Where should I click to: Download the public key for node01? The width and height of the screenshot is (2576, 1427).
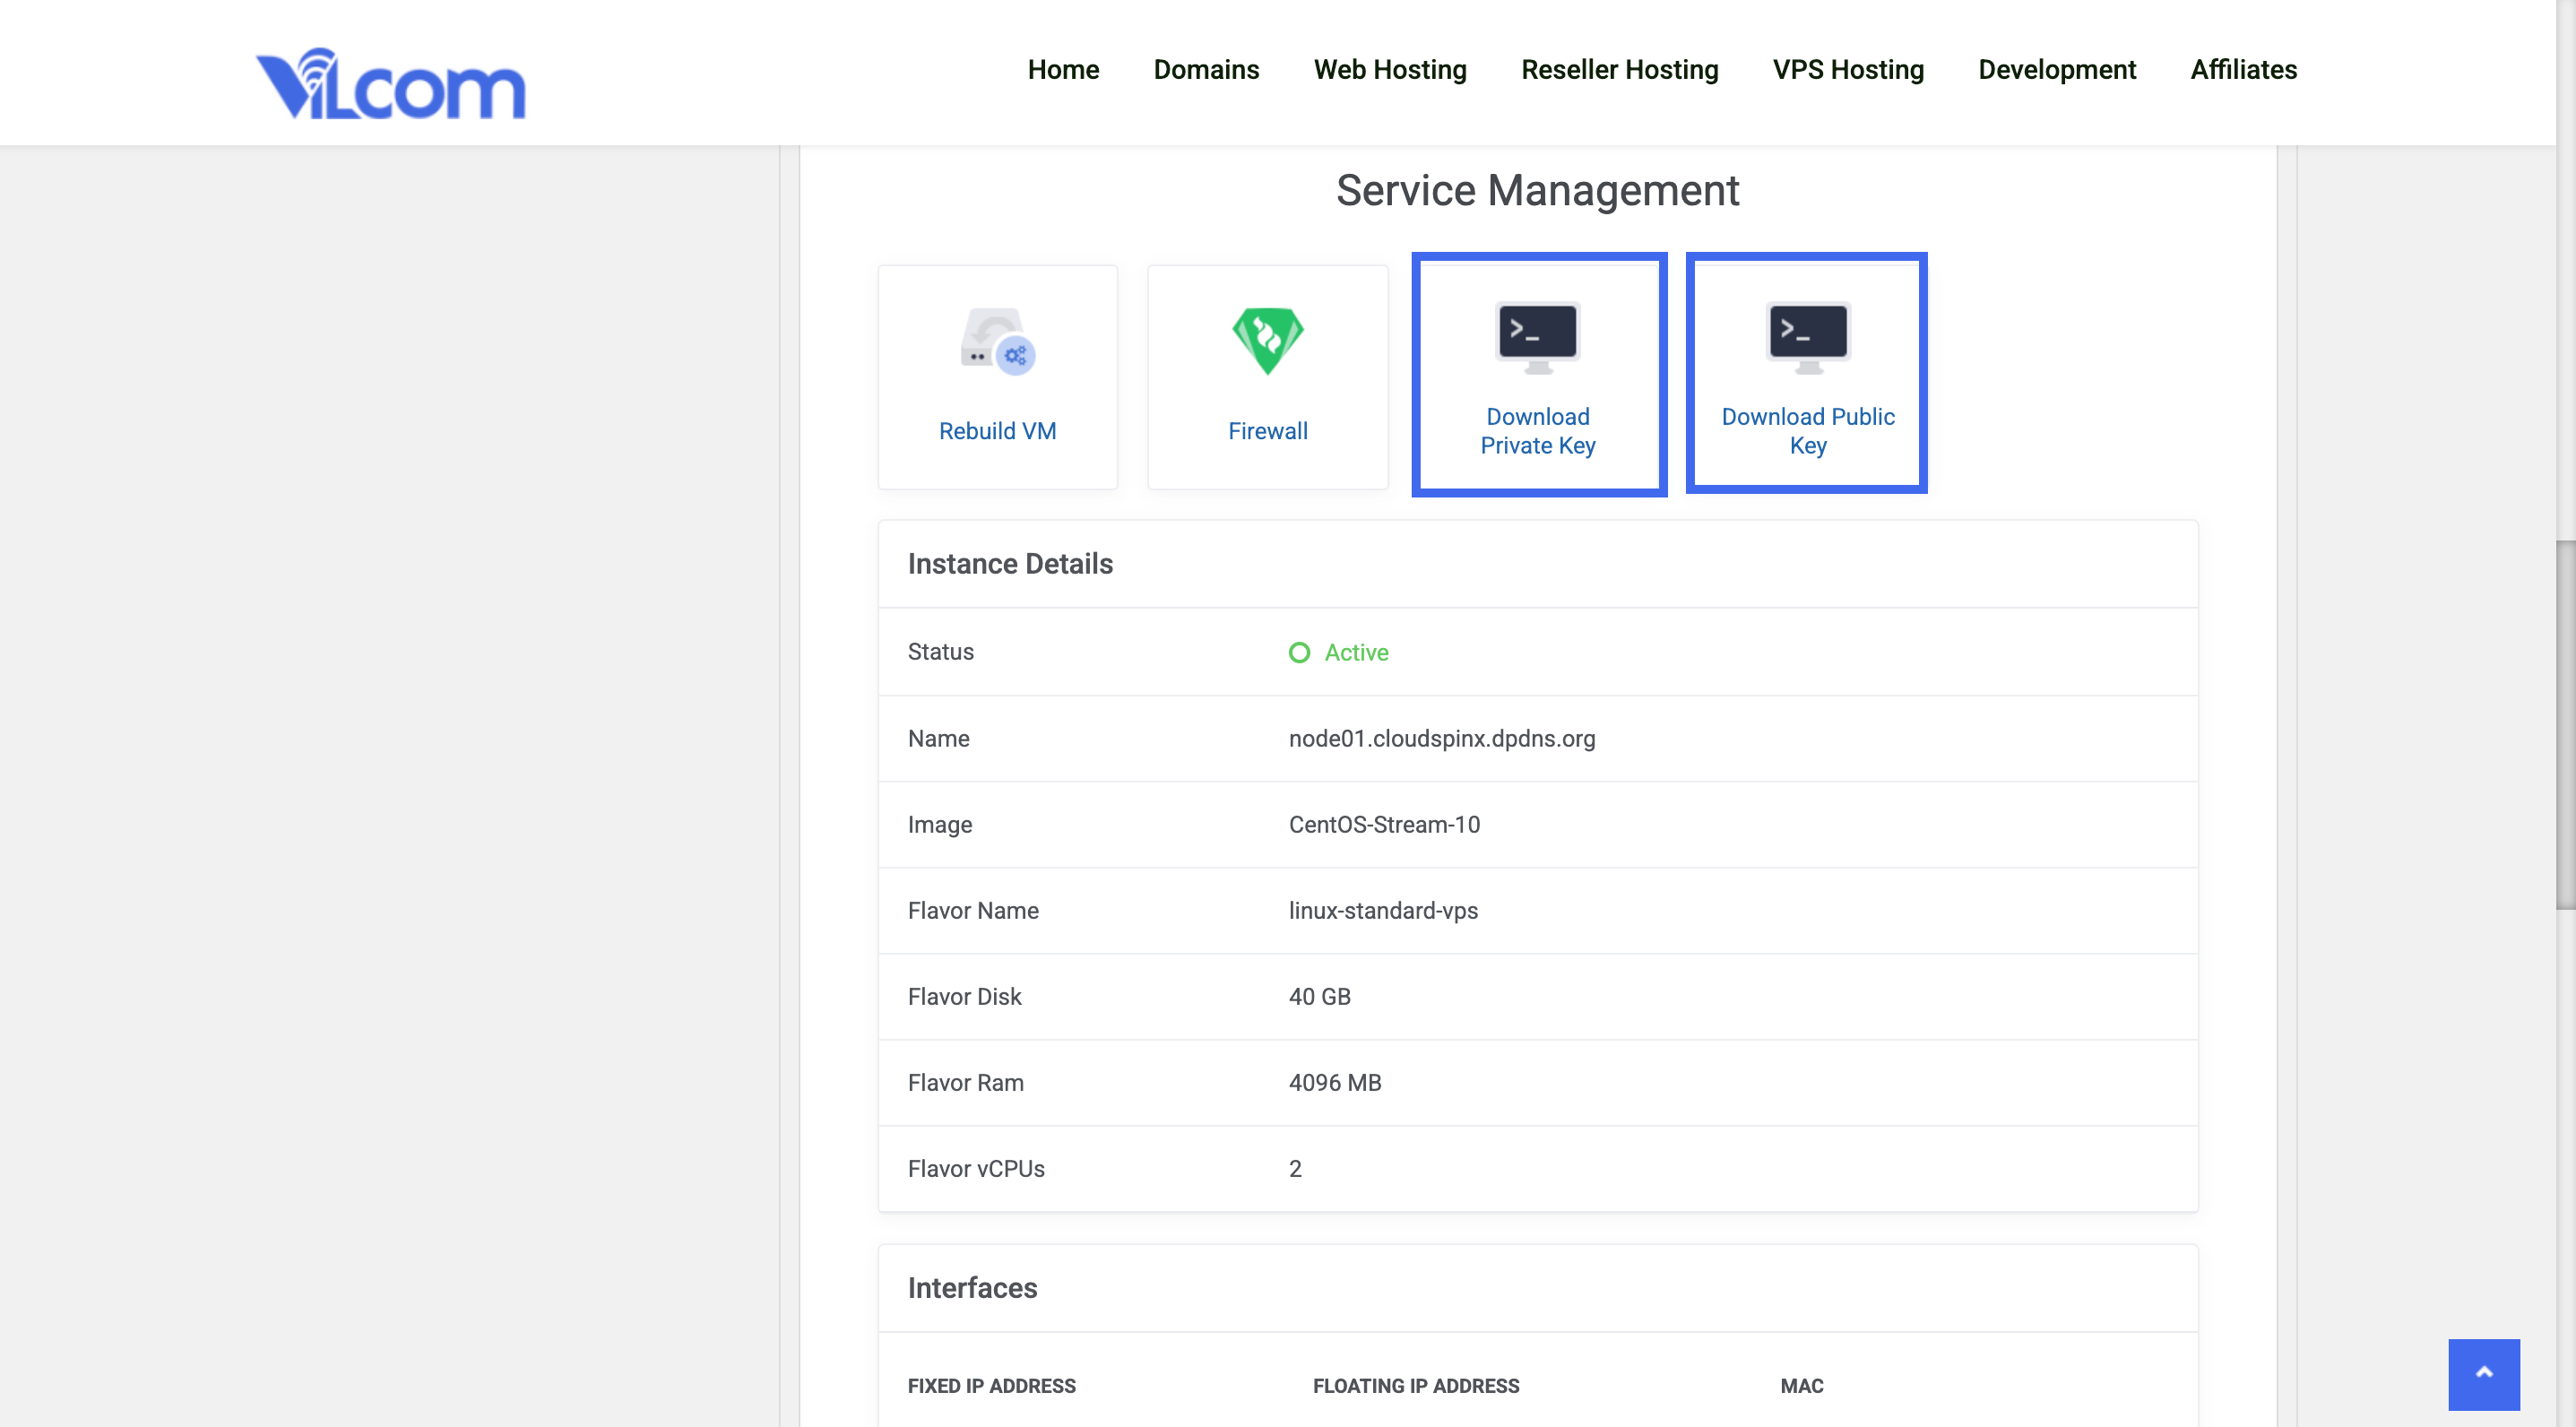point(1807,431)
